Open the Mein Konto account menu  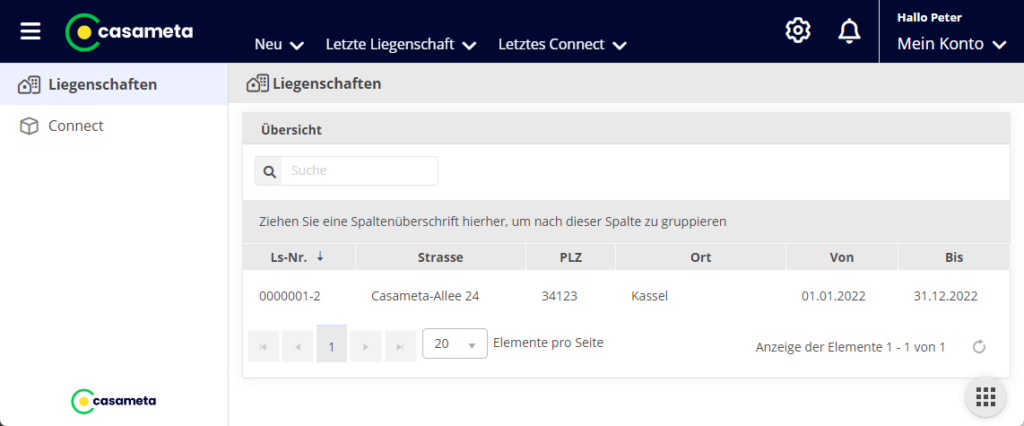click(x=952, y=44)
